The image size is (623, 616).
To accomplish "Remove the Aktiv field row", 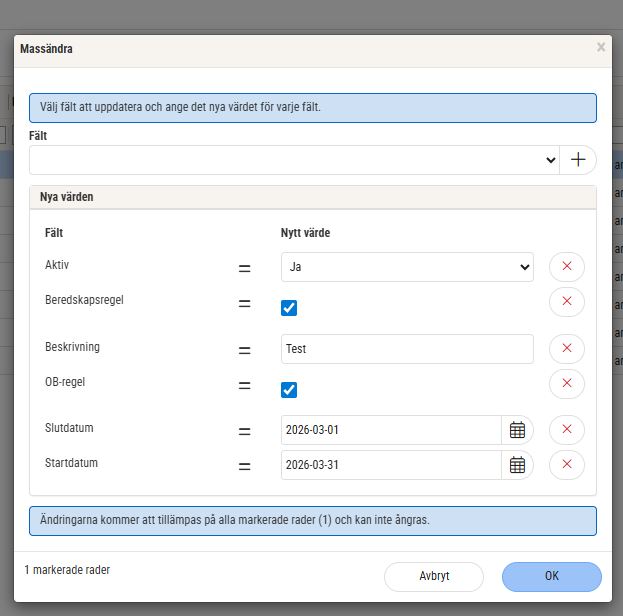I will [566, 267].
